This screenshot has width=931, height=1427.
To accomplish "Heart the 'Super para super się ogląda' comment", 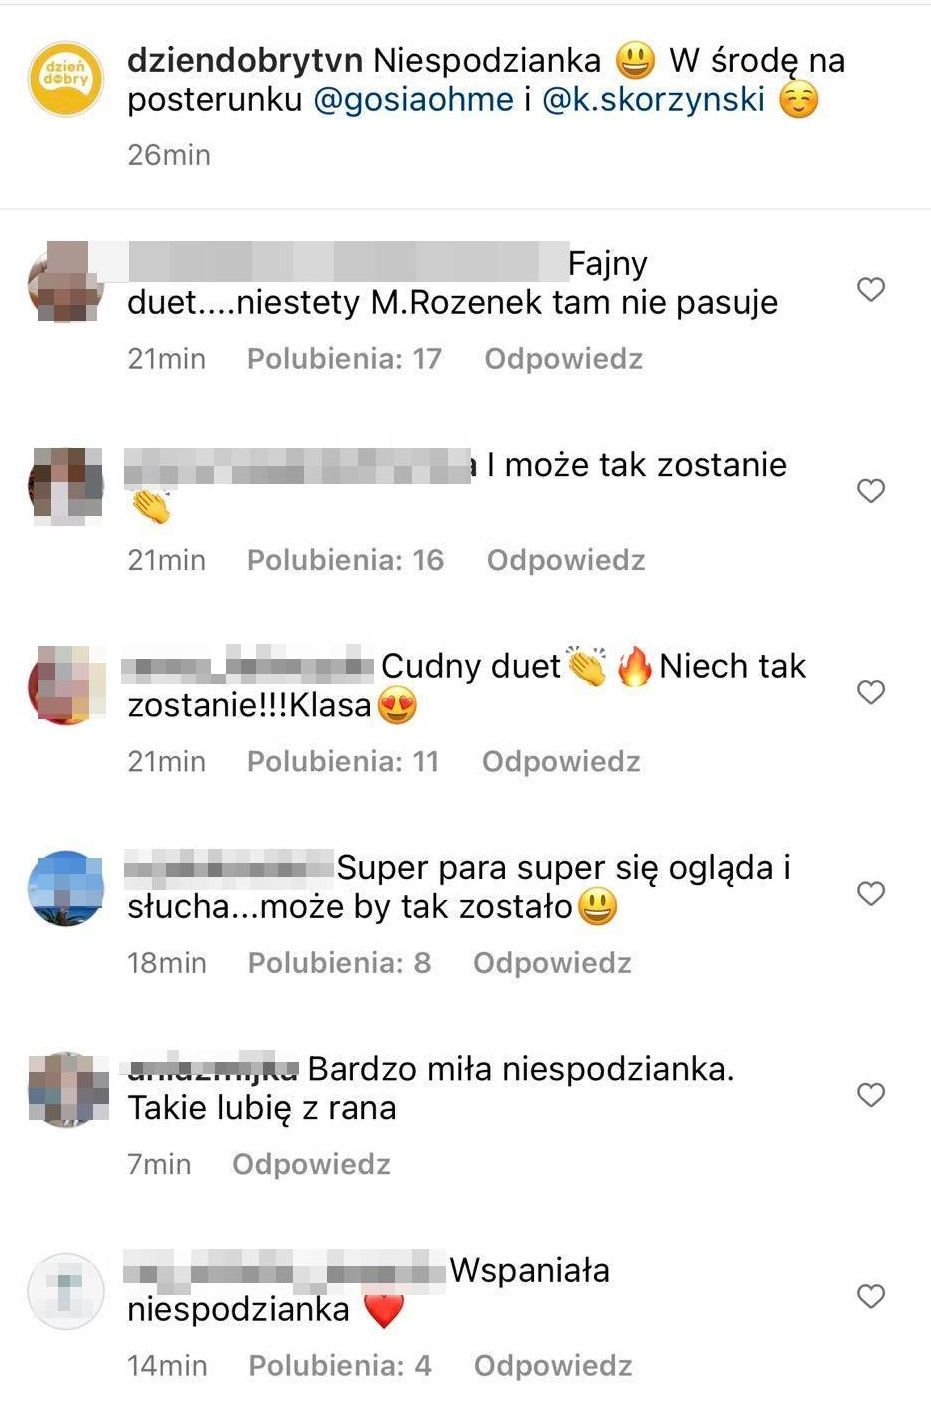I will 871,894.
